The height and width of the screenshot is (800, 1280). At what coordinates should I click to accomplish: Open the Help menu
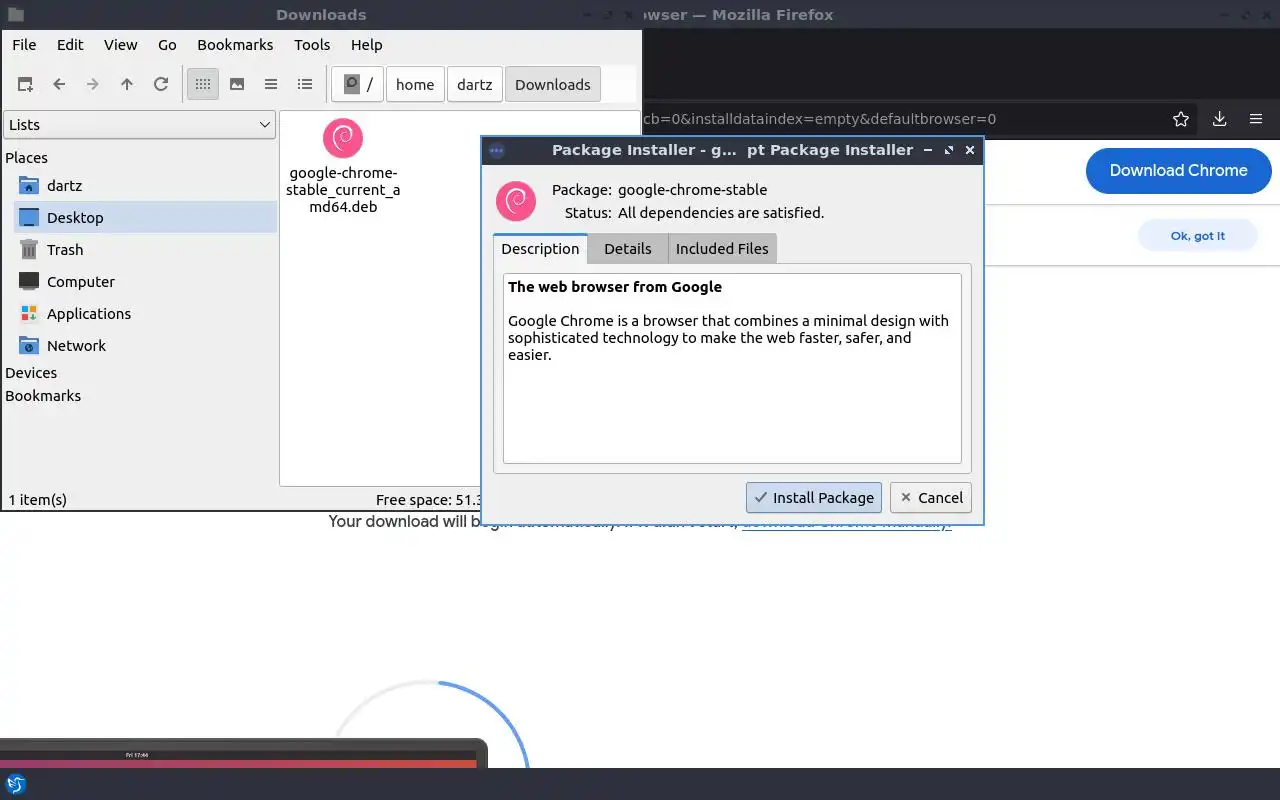tap(367, 45)
